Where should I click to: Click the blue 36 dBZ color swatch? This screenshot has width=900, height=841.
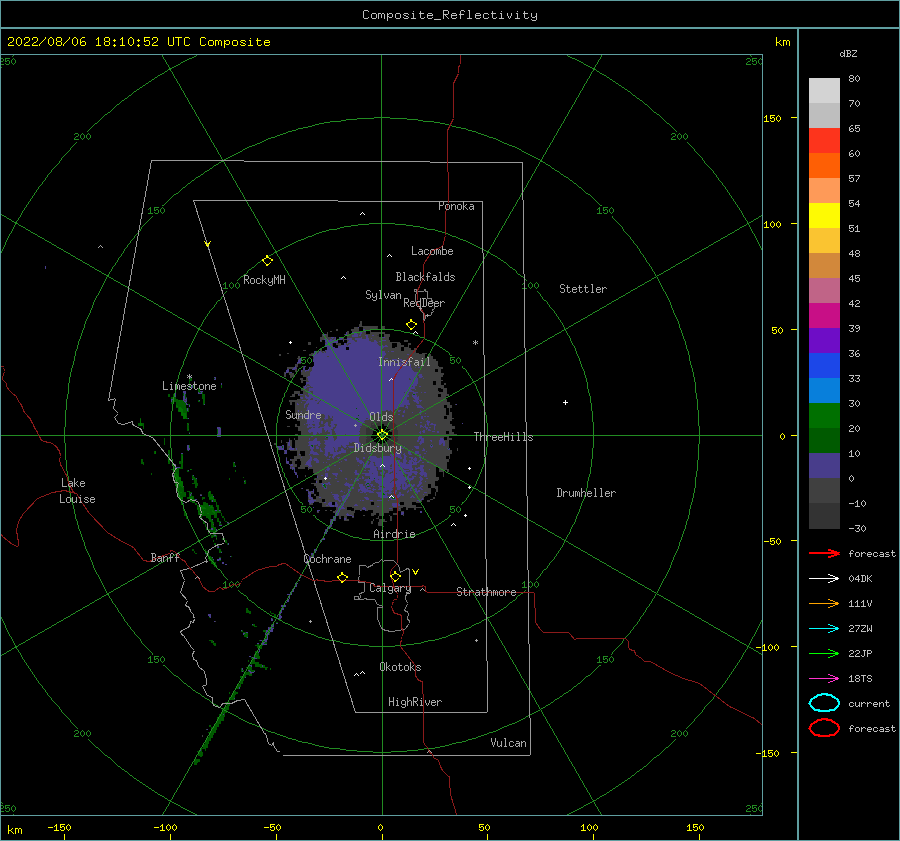[824, 365]
